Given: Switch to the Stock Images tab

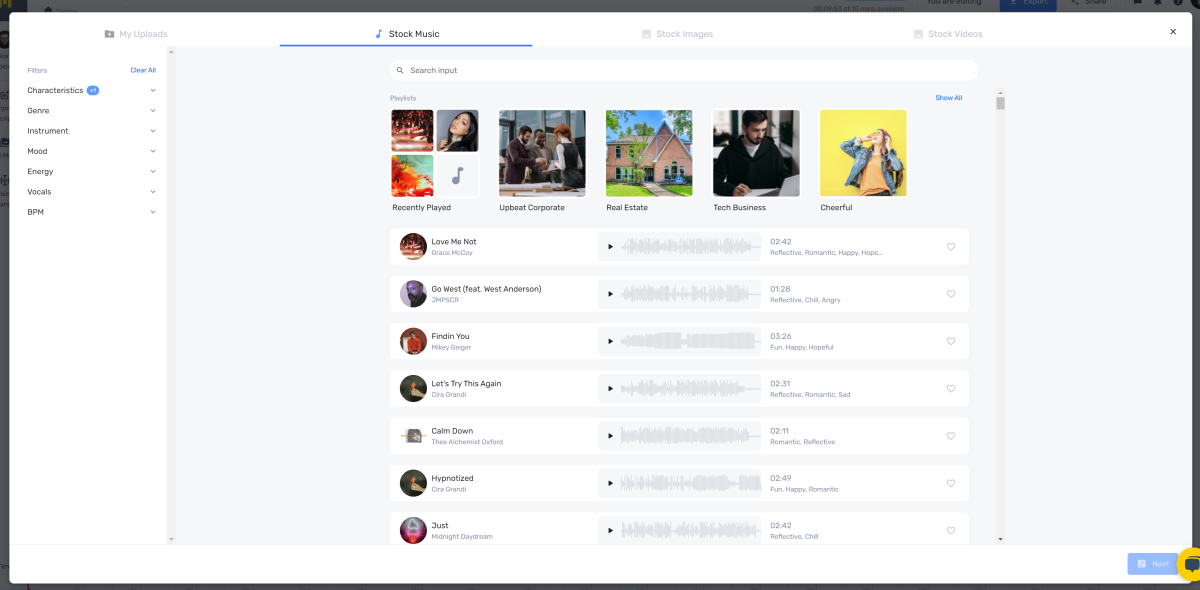Looking at the screenshot, I should click(677, 34).
